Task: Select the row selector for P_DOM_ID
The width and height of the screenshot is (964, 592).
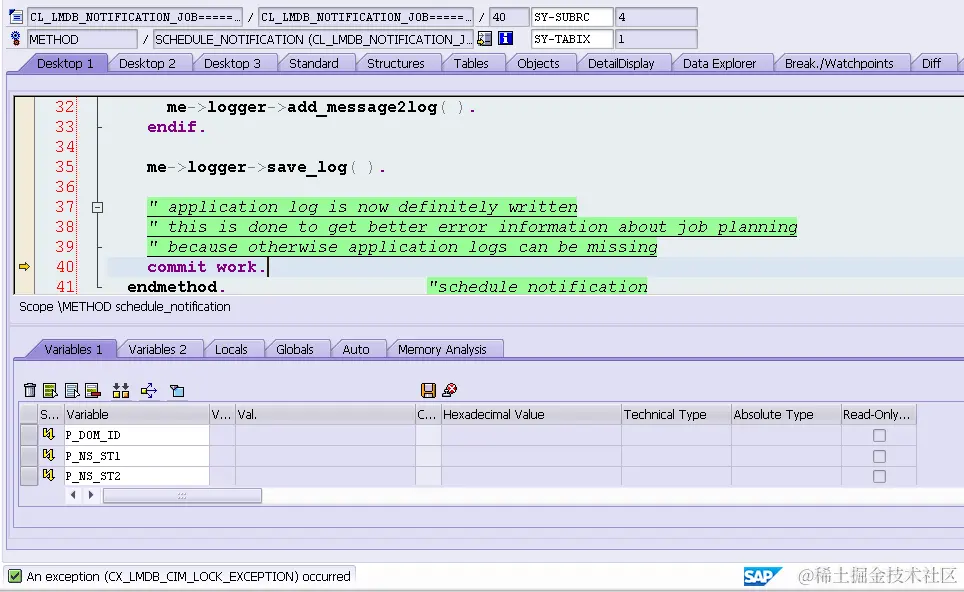Action: [x=29, y=435]
